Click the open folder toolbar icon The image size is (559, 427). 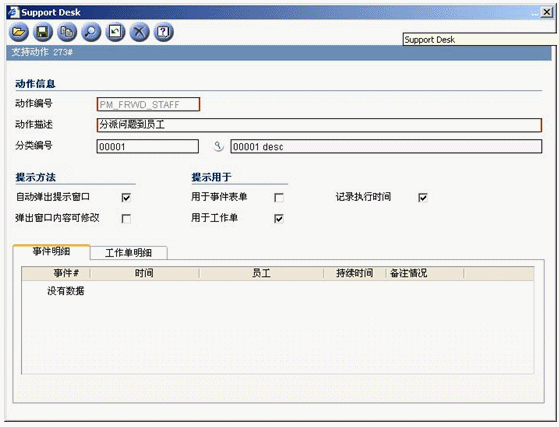coord(19,32)
